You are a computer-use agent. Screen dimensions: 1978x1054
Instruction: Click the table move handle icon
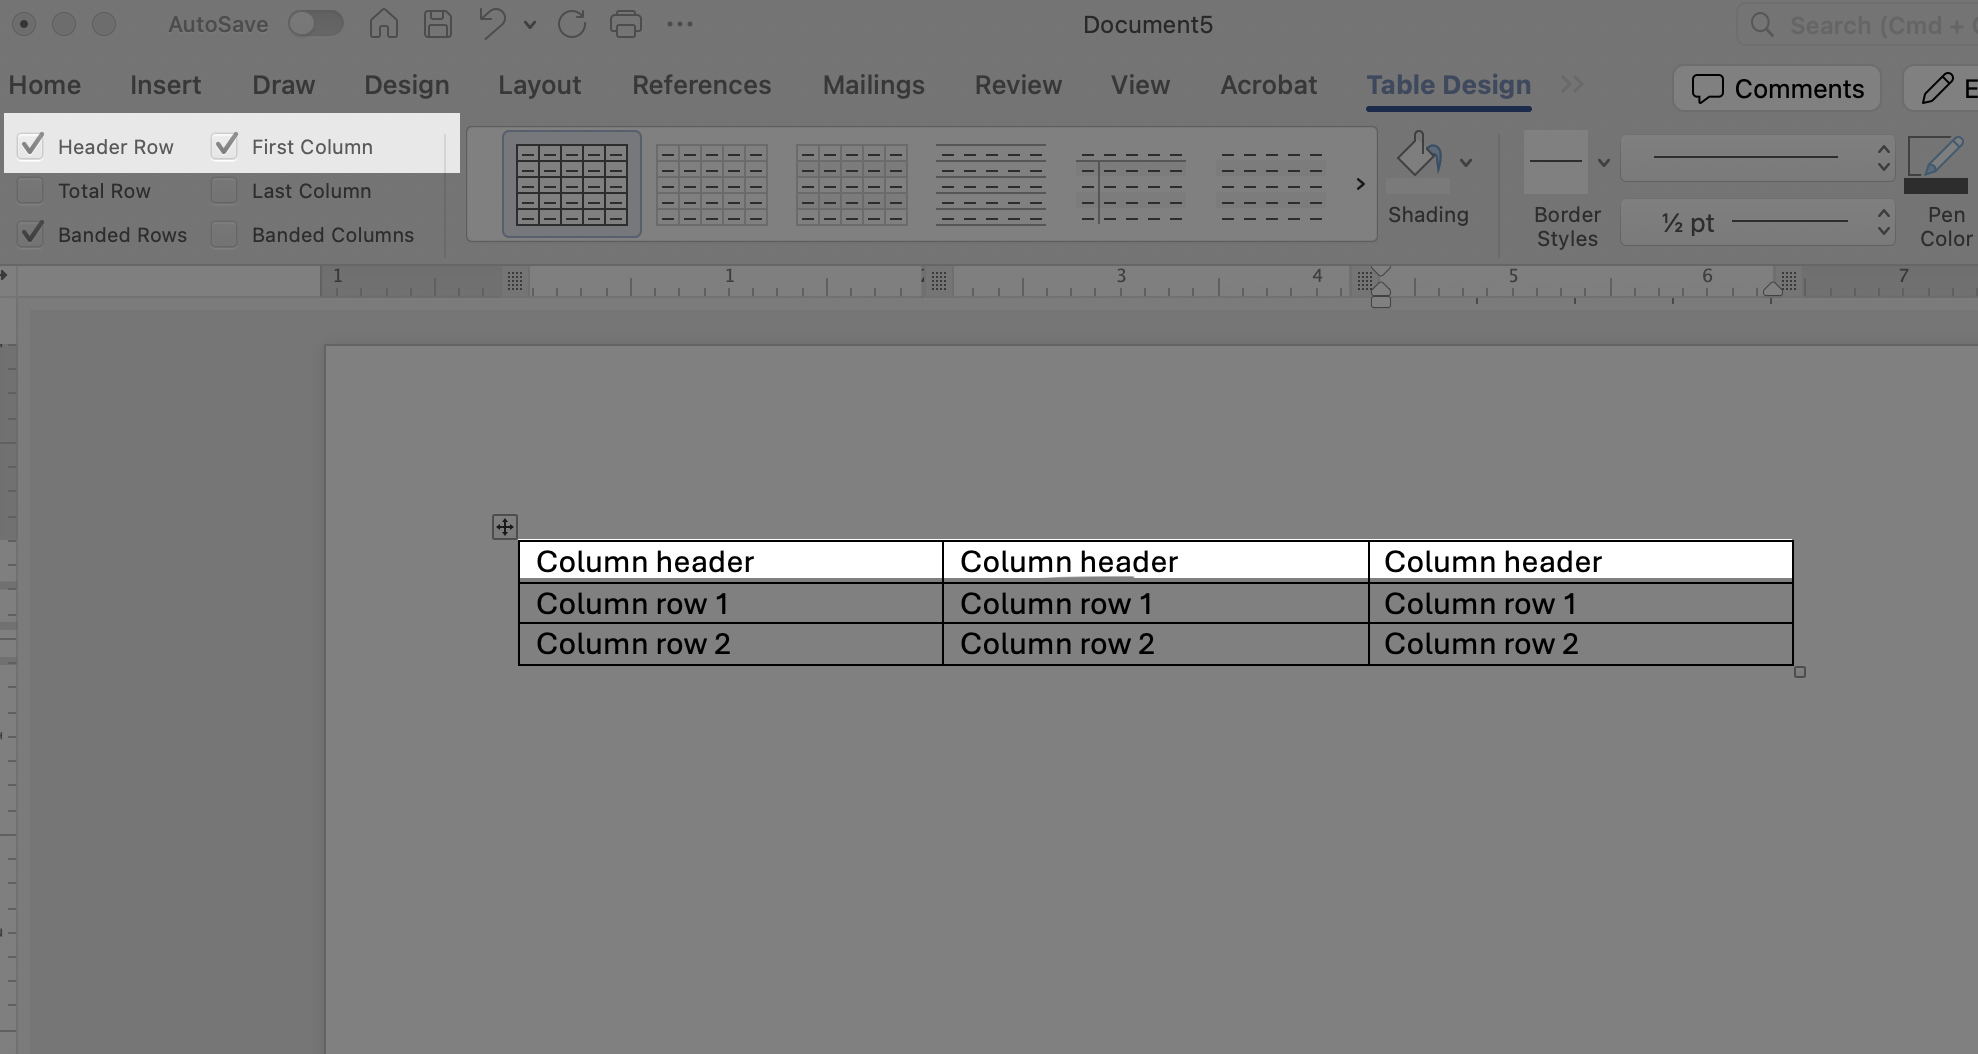[x=505, y=527]
